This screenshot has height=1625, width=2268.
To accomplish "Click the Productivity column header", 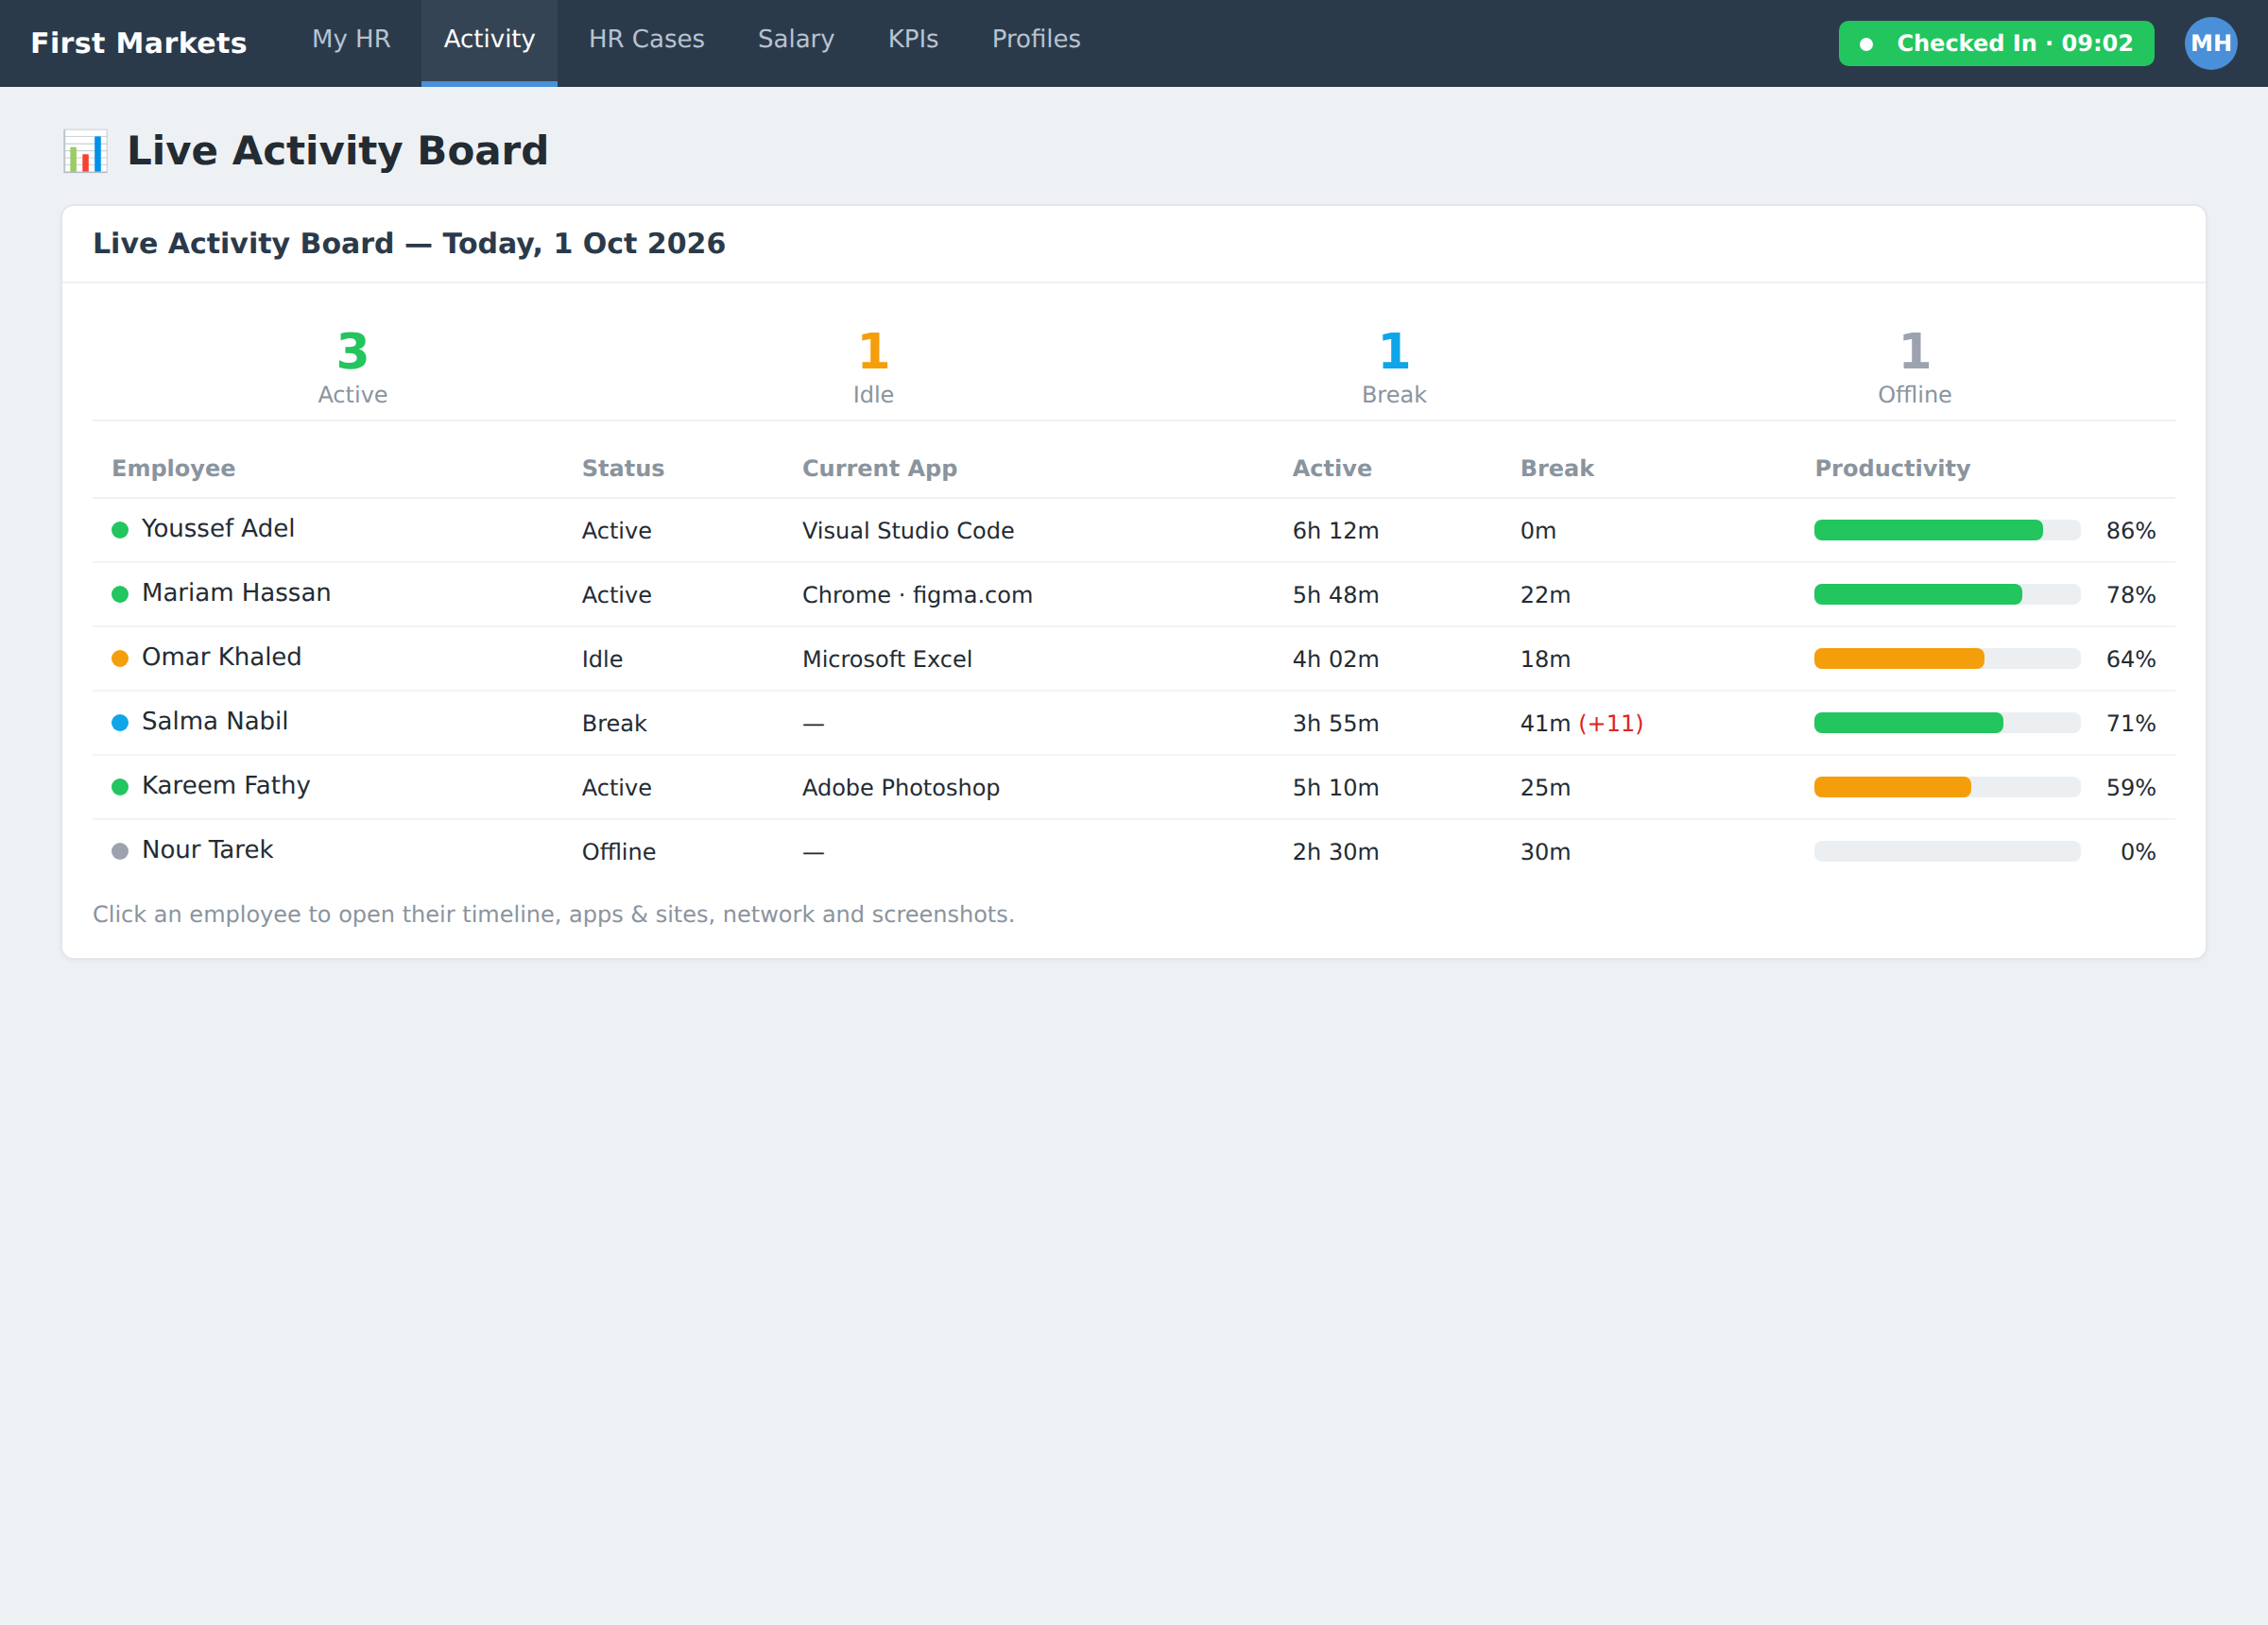I will [1892, 468].
